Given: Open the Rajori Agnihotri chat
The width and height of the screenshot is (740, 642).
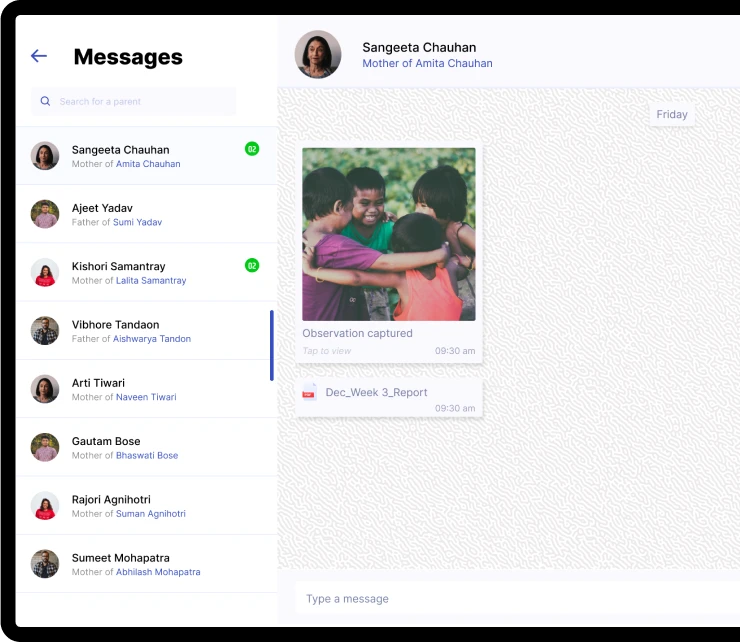Looking at the screenshot, I should pyautogui.click(x=111, y=499).
